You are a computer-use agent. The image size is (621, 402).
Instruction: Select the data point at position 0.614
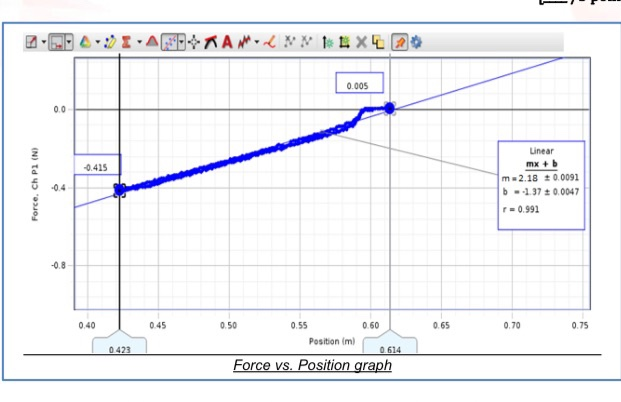390,108
